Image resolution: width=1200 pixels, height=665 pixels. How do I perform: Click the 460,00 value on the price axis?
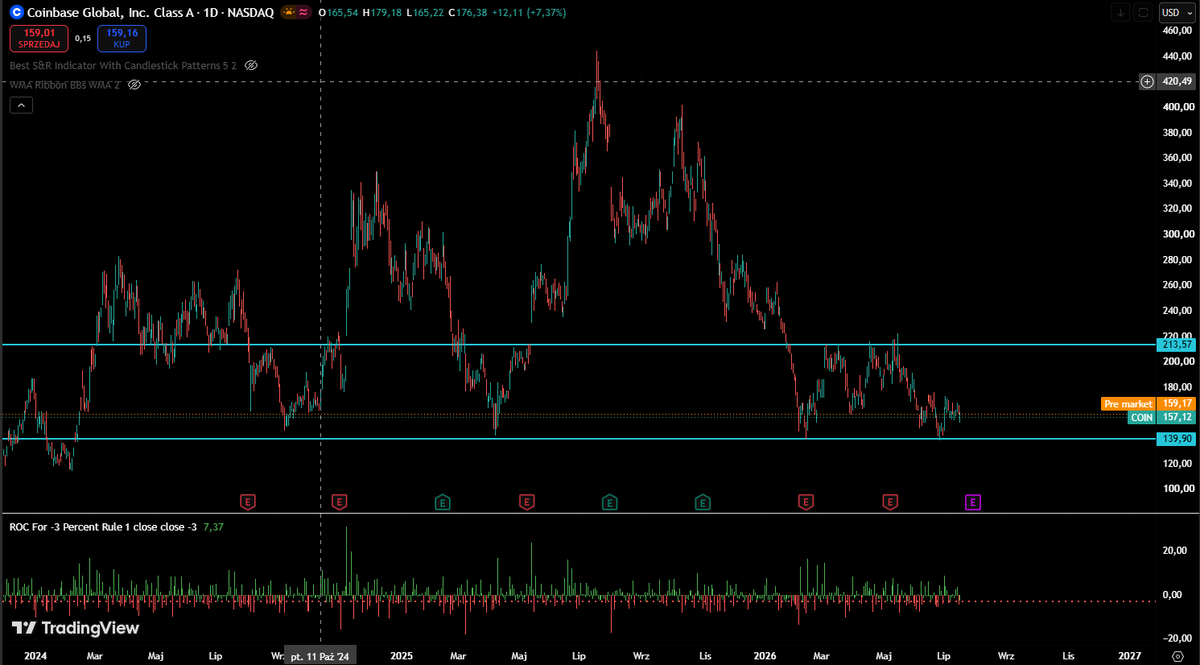pyautogui.click(x=1177, y=30)
